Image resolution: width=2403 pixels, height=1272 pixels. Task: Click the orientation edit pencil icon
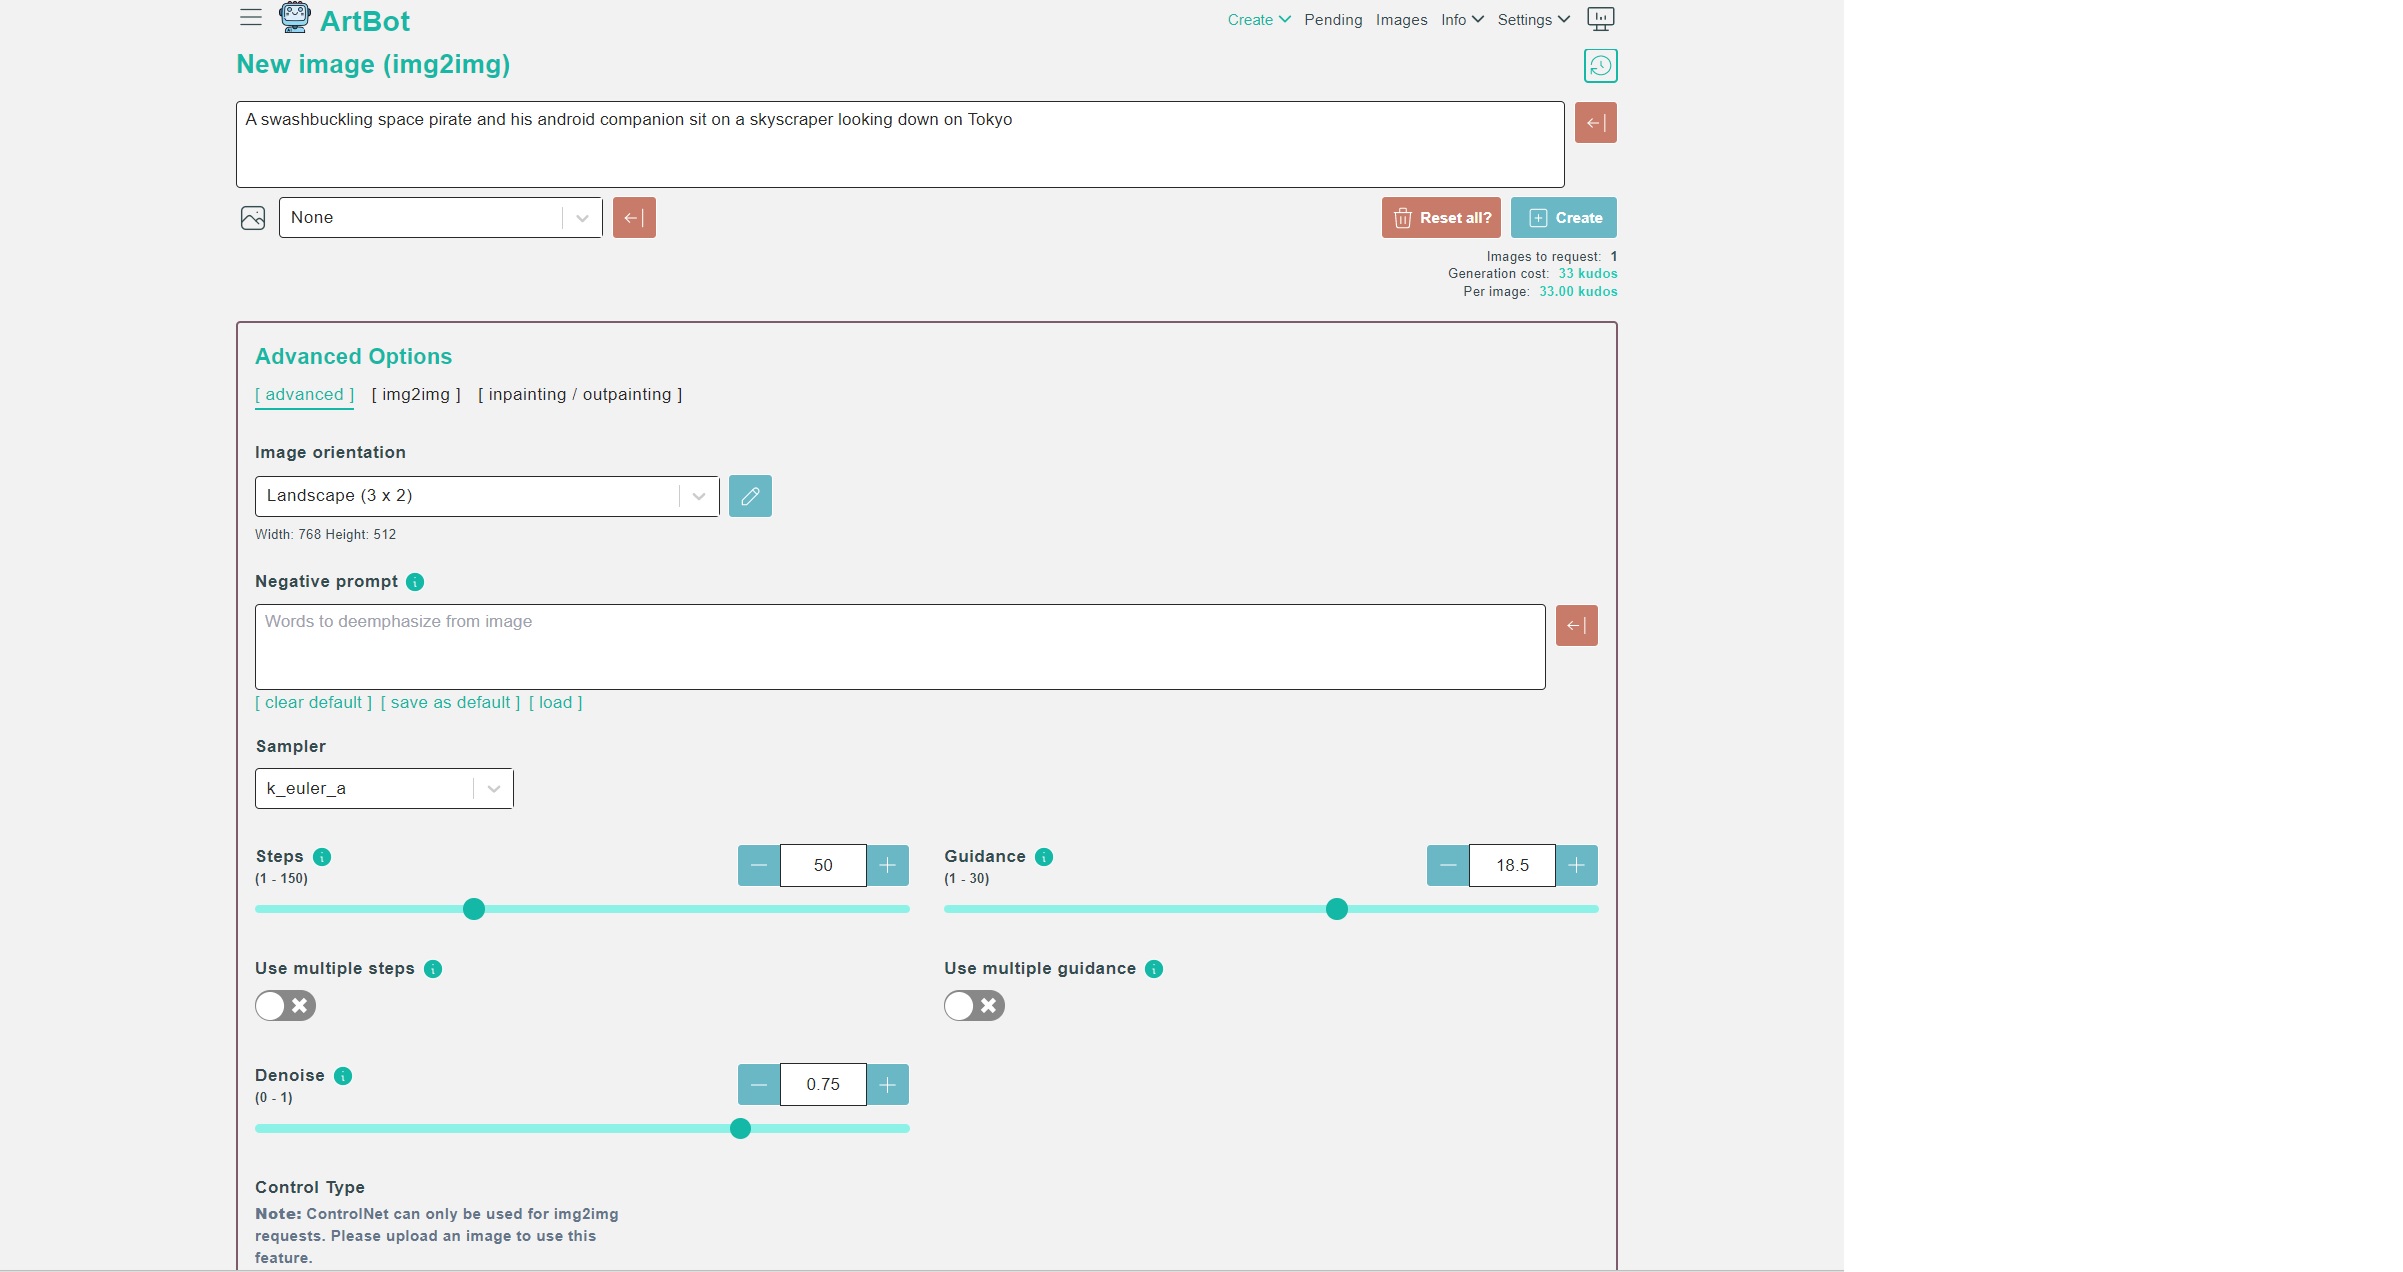click(x=750, y=496)
